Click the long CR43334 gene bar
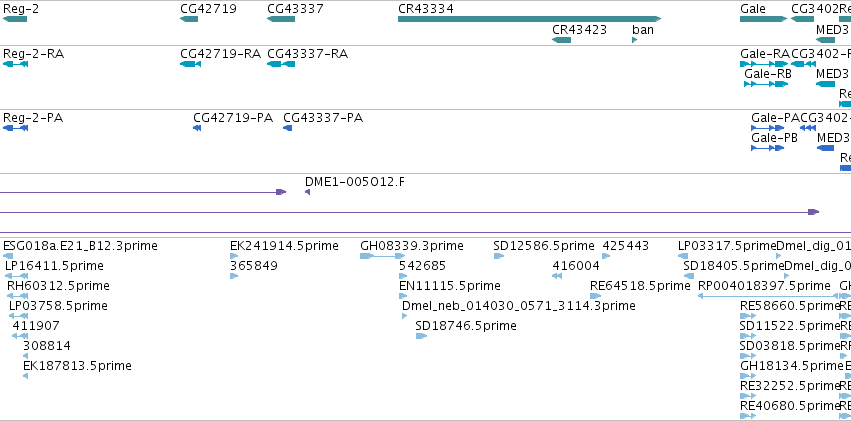 (529, 19)
